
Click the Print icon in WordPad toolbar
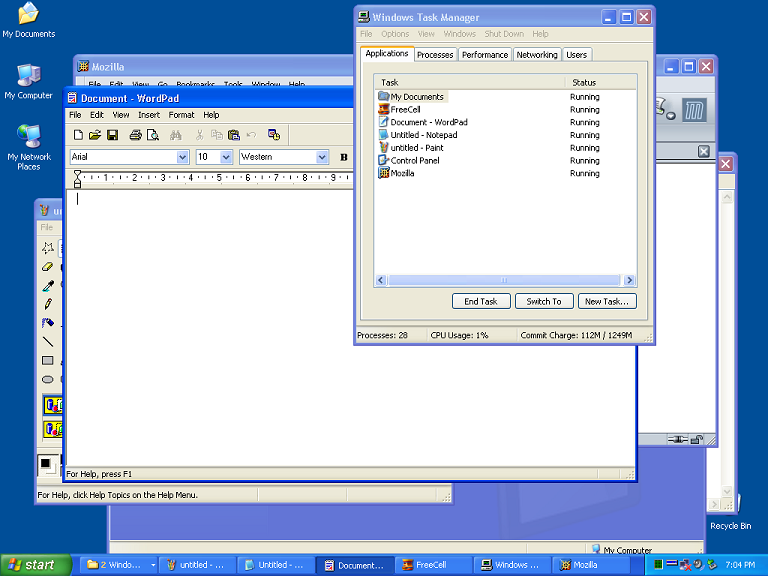135,135
